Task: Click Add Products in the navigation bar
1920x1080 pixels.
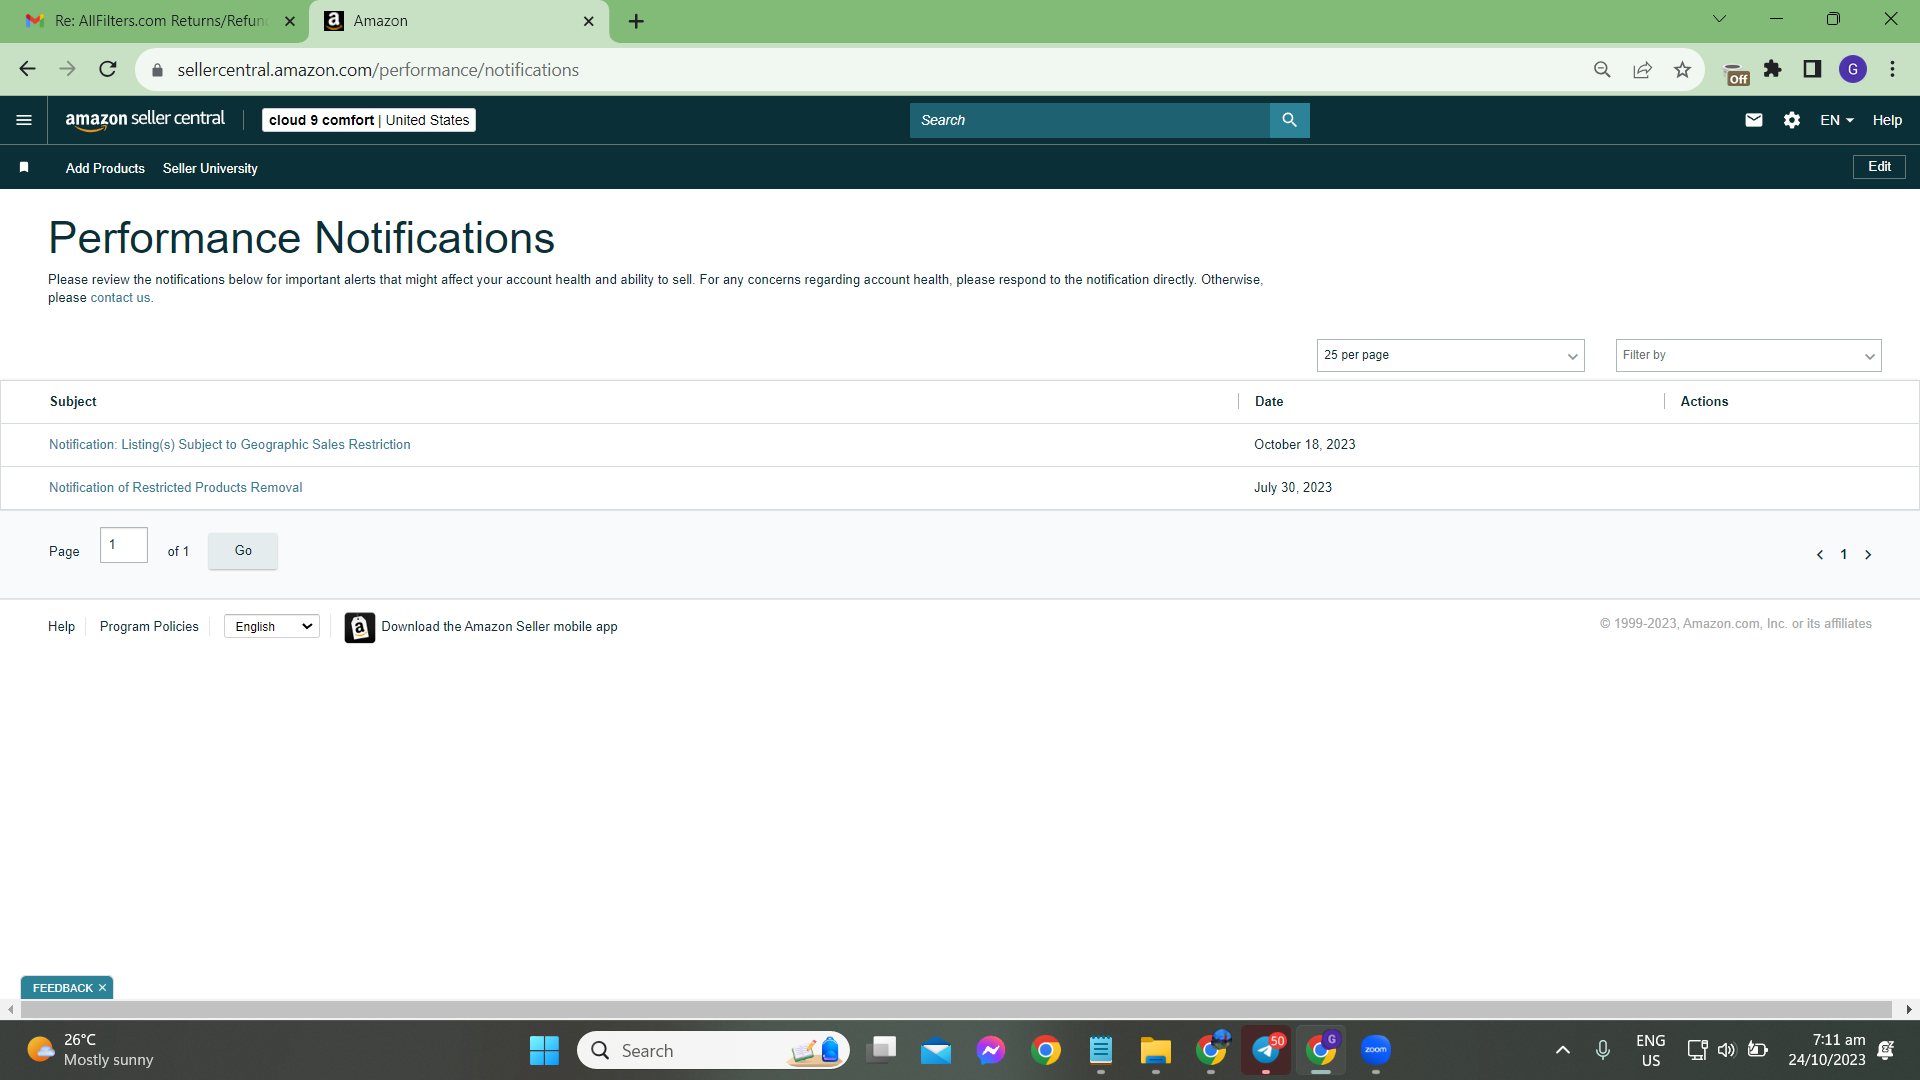Action: coord(105,168)
